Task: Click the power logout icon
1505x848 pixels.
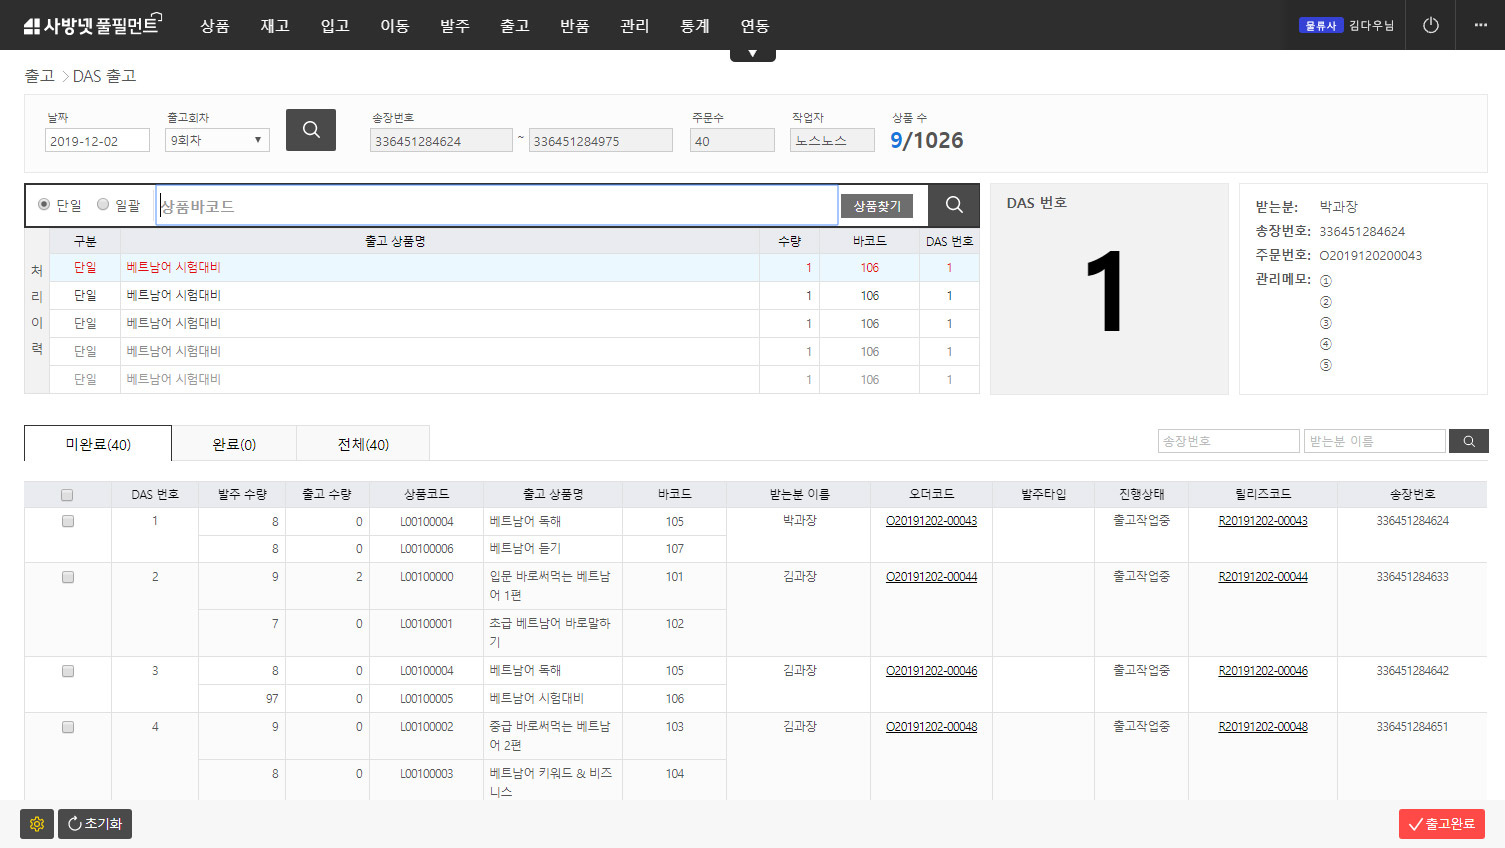Action: pyautogui.click(x=1431, y=25)
